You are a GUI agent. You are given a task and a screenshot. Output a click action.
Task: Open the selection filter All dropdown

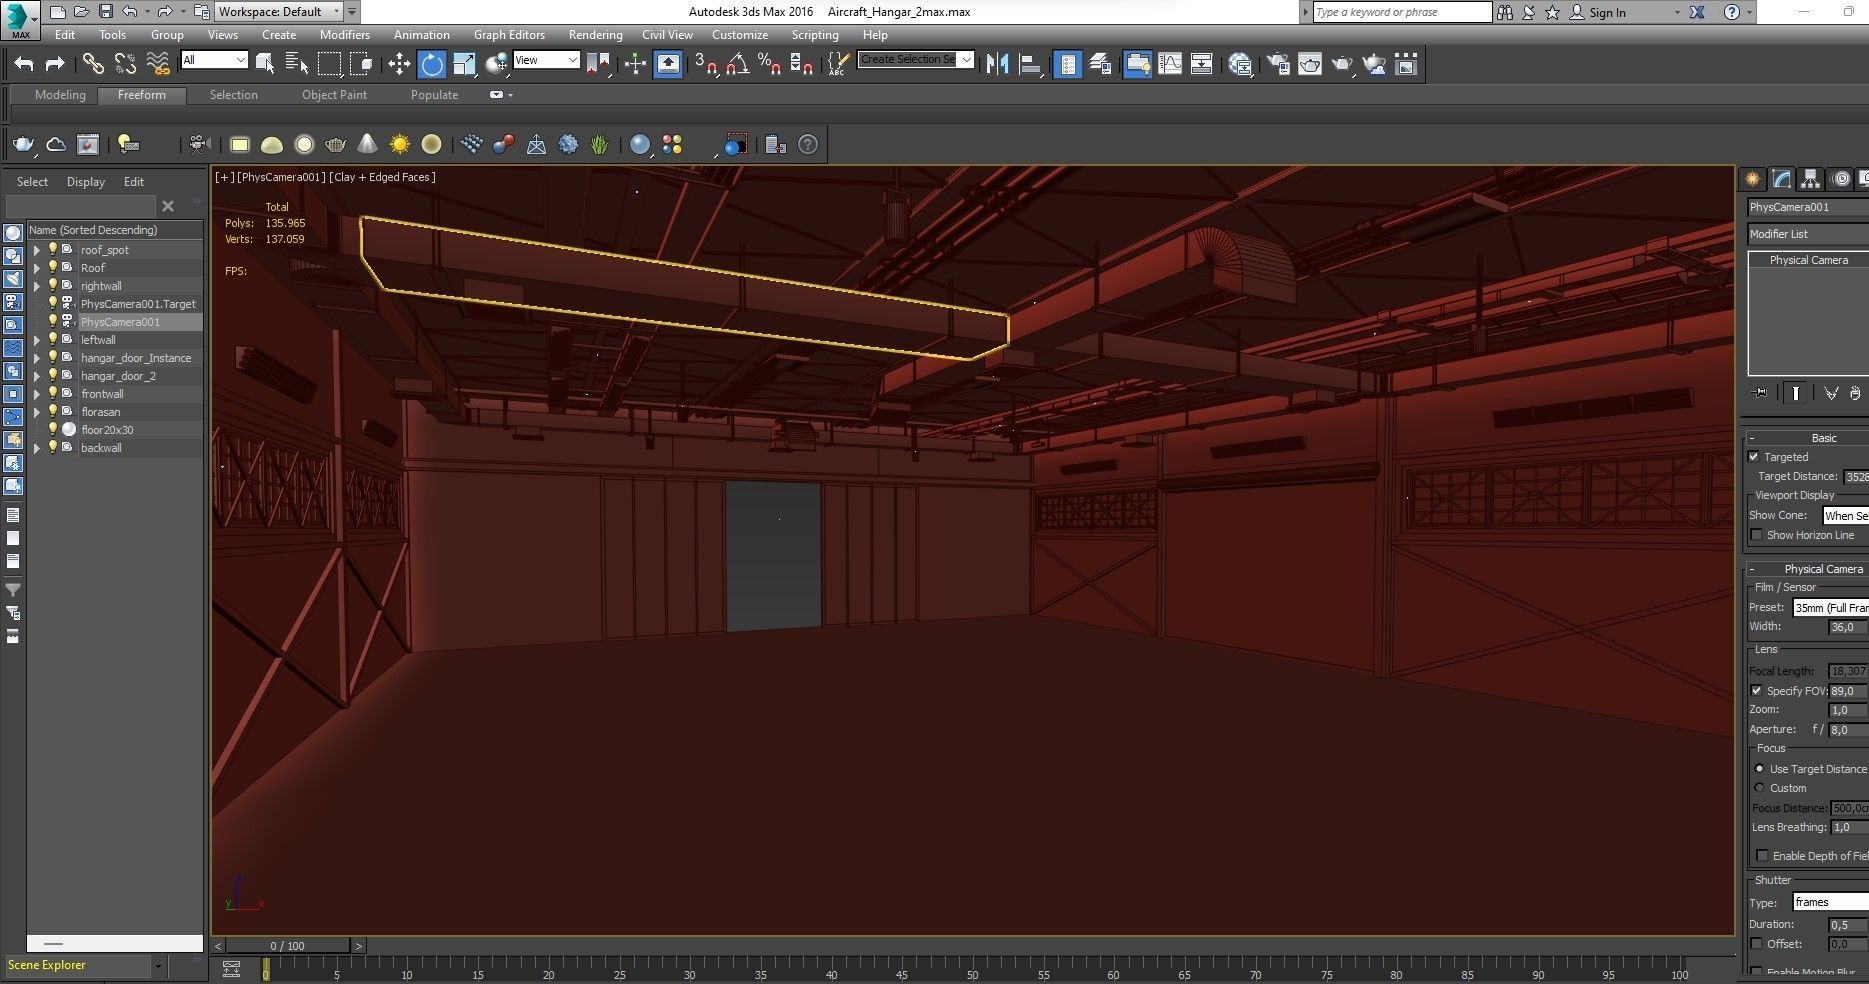(x=214, y=60)
